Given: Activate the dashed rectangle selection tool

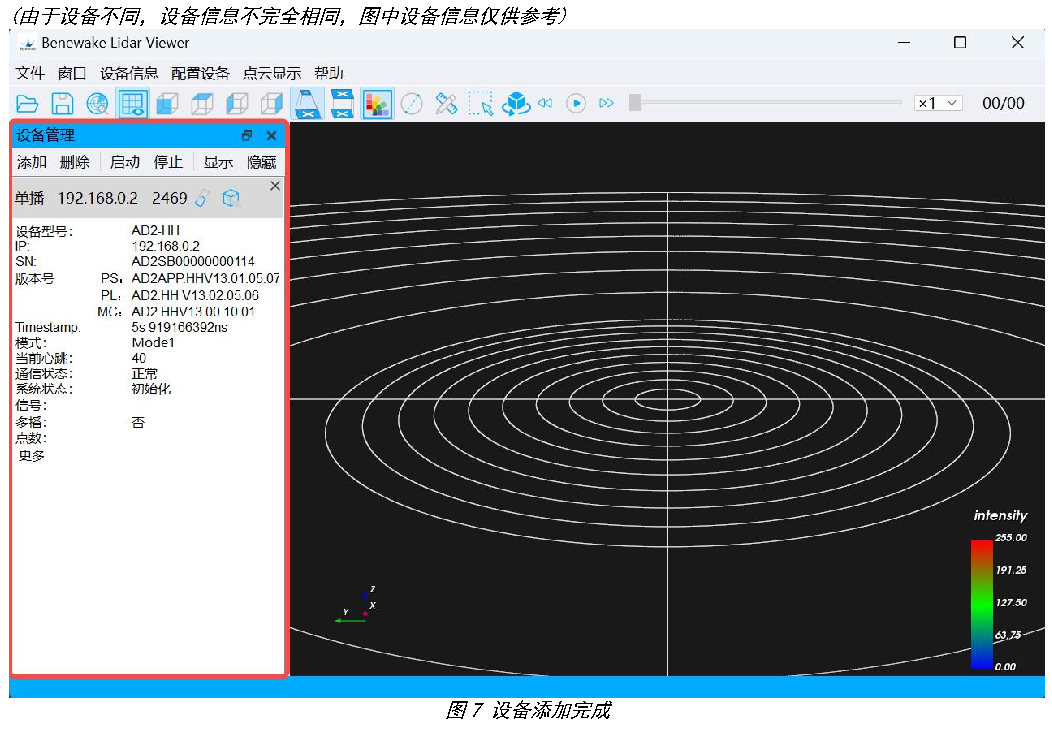Looking at the screenshot, I should (x=480, y=104).
